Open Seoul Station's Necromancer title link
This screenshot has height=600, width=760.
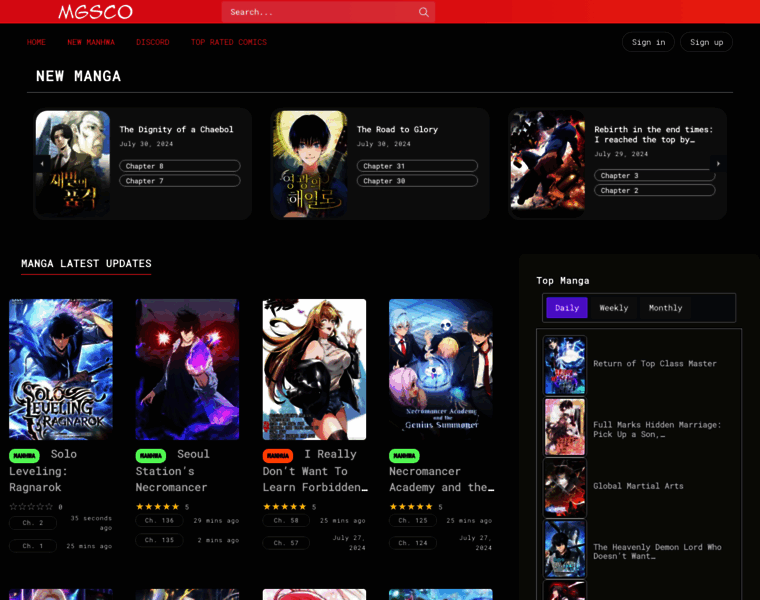coord(173,471)
